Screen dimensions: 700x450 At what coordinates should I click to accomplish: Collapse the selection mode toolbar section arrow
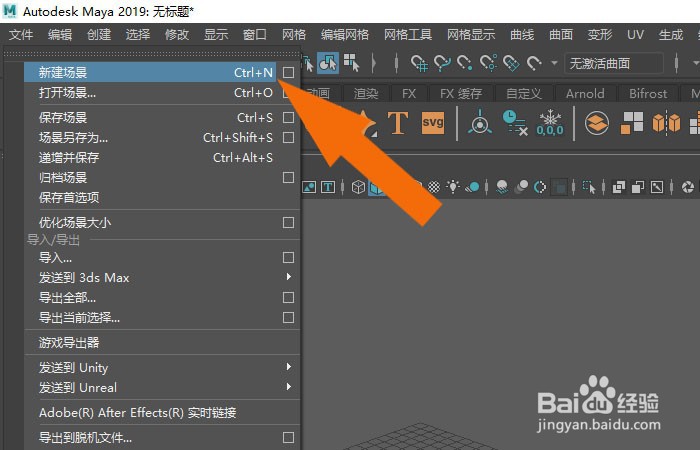tap(374, 63)
